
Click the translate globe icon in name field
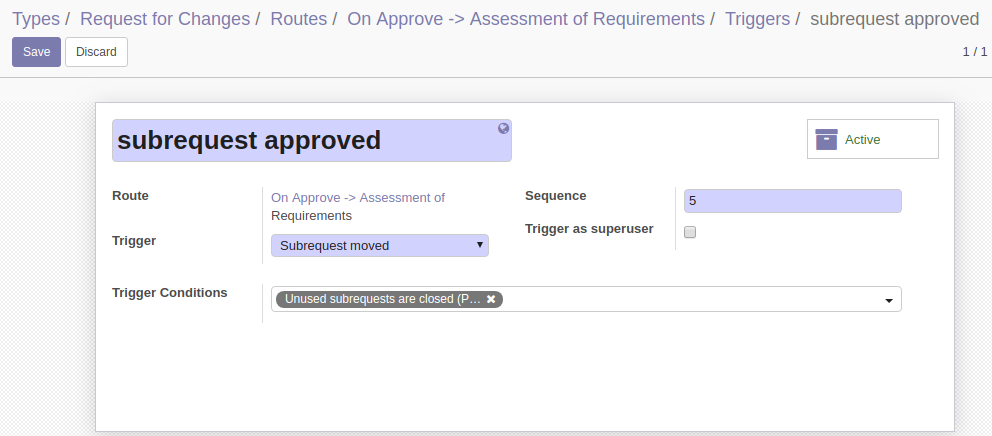504,128
